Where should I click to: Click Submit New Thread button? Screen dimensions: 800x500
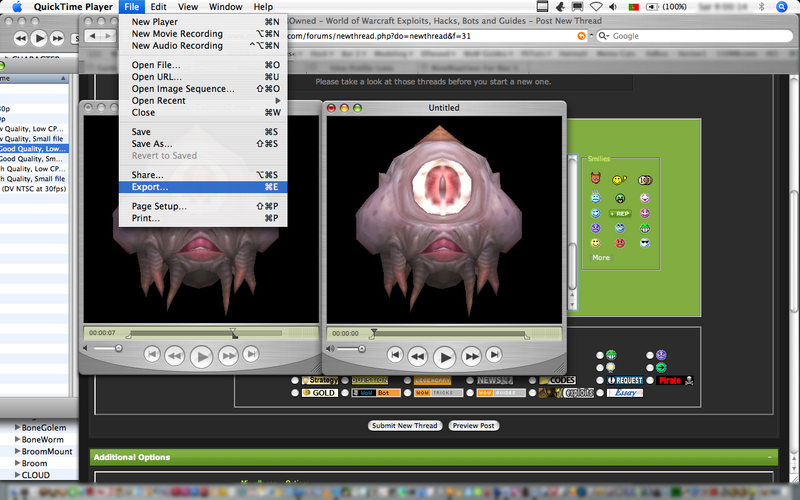pos(405,426)
